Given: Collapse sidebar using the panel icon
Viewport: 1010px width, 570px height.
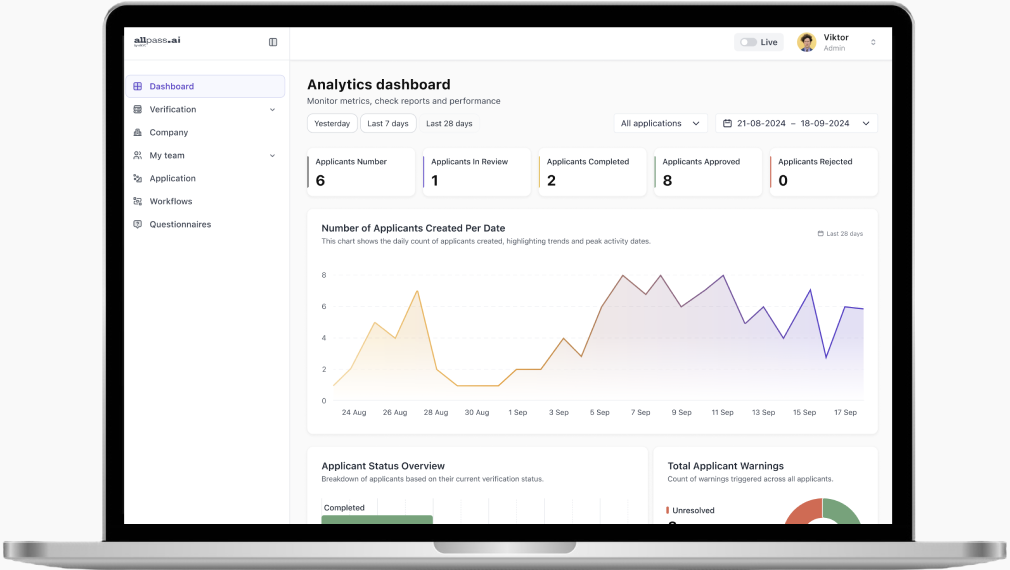Looking at the screenshot, I should point(273,42).
